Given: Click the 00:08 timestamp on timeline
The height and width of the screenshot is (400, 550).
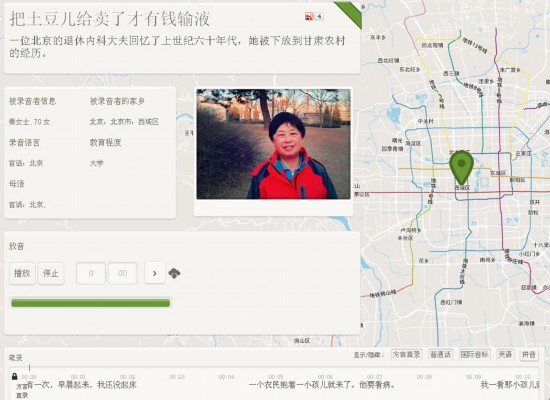Looking at the screenshot, I should (424, 377).
